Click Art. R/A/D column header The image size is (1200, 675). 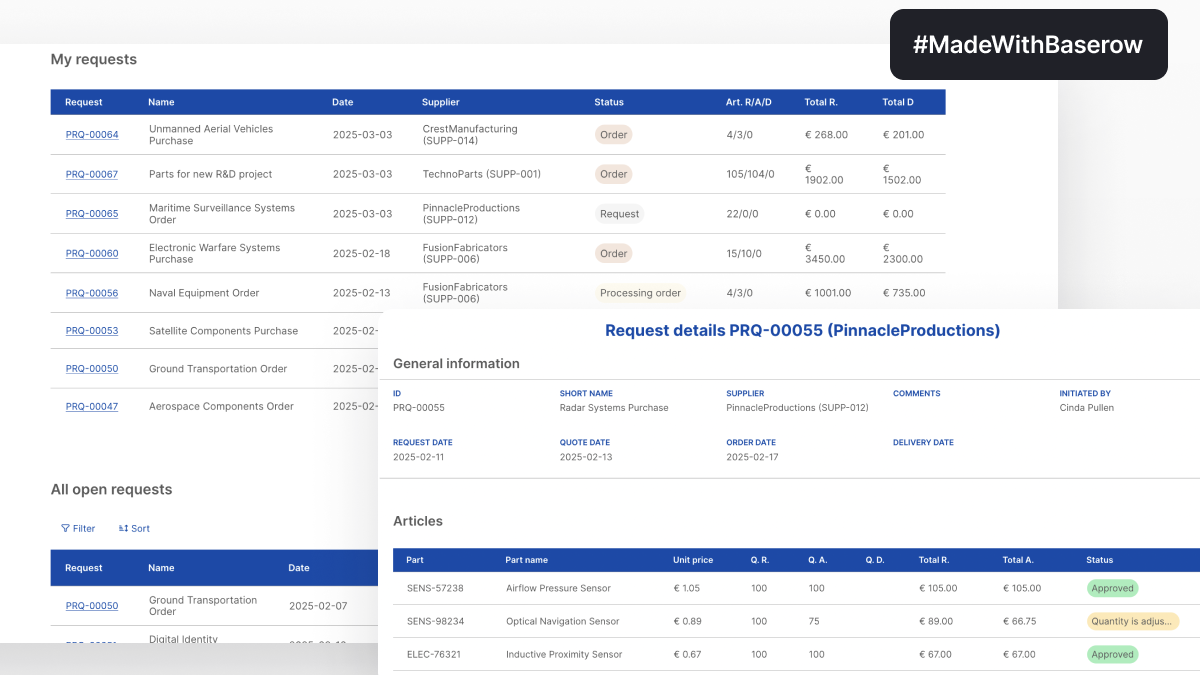[x=749, y=102]
